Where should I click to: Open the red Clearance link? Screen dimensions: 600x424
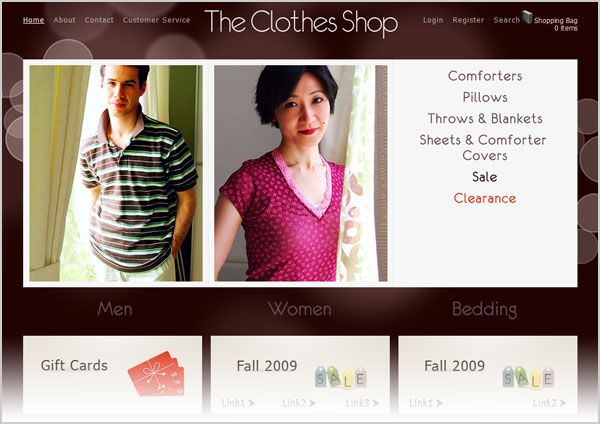(485, 198)
